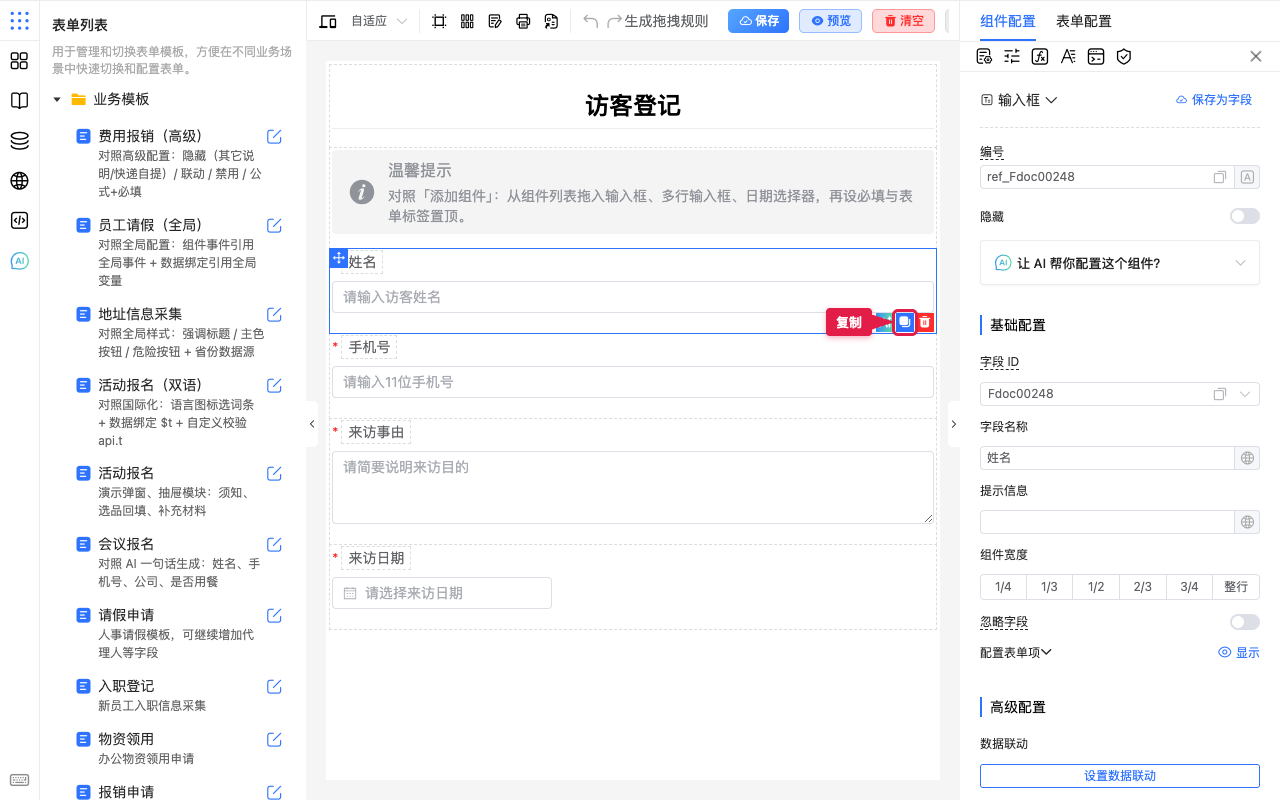
Task: Click the 预览 button
Action: 830,21
